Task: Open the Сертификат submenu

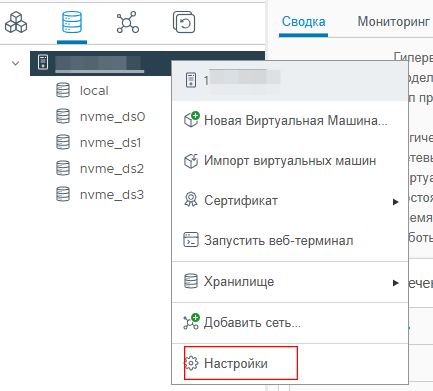Action: tap(290, 201)
